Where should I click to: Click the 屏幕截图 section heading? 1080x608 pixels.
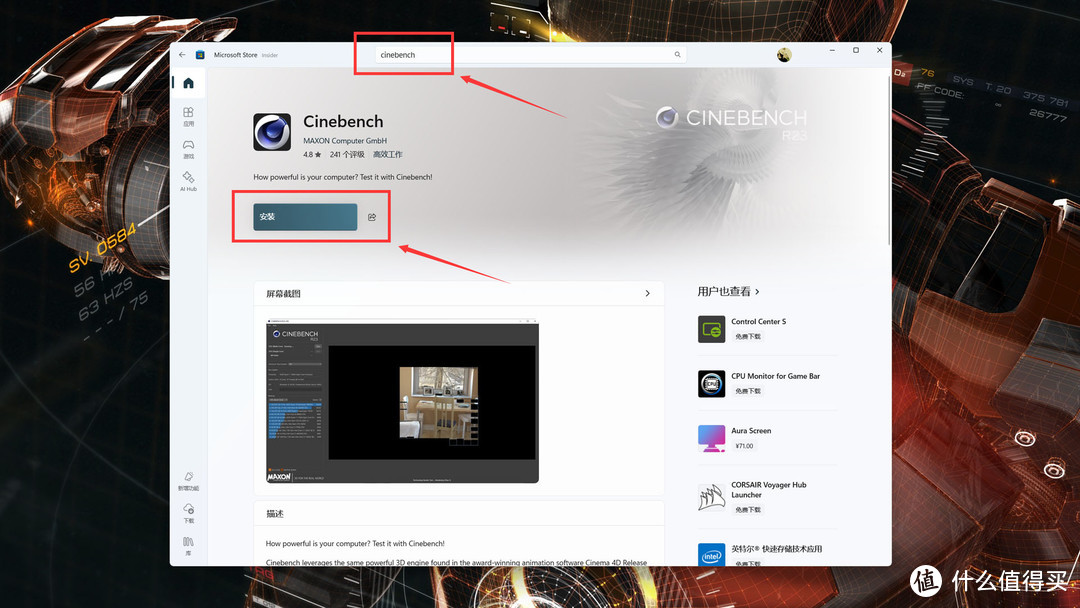(x=283, y=293)
